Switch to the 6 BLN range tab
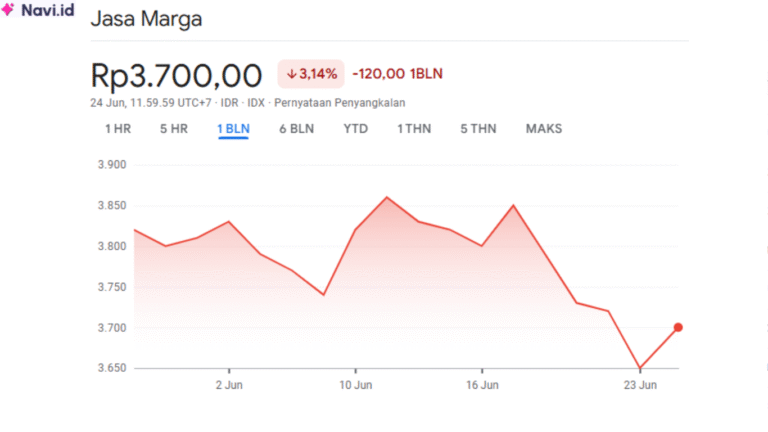Viewport: 768px width, 432px height. coord(297,129)
